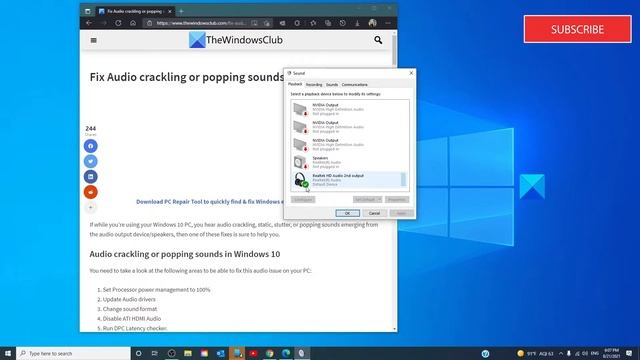
Task: Click OK in the Sound dialog
Action: [347, 213]
